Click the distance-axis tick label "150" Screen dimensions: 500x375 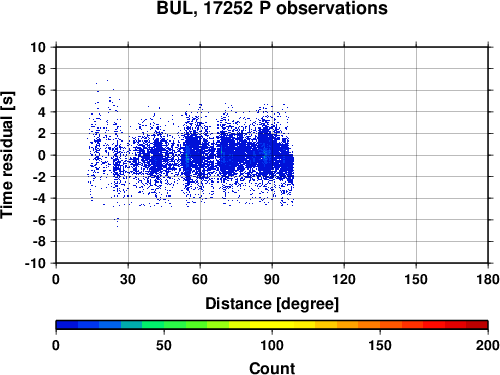coord(416,279)
